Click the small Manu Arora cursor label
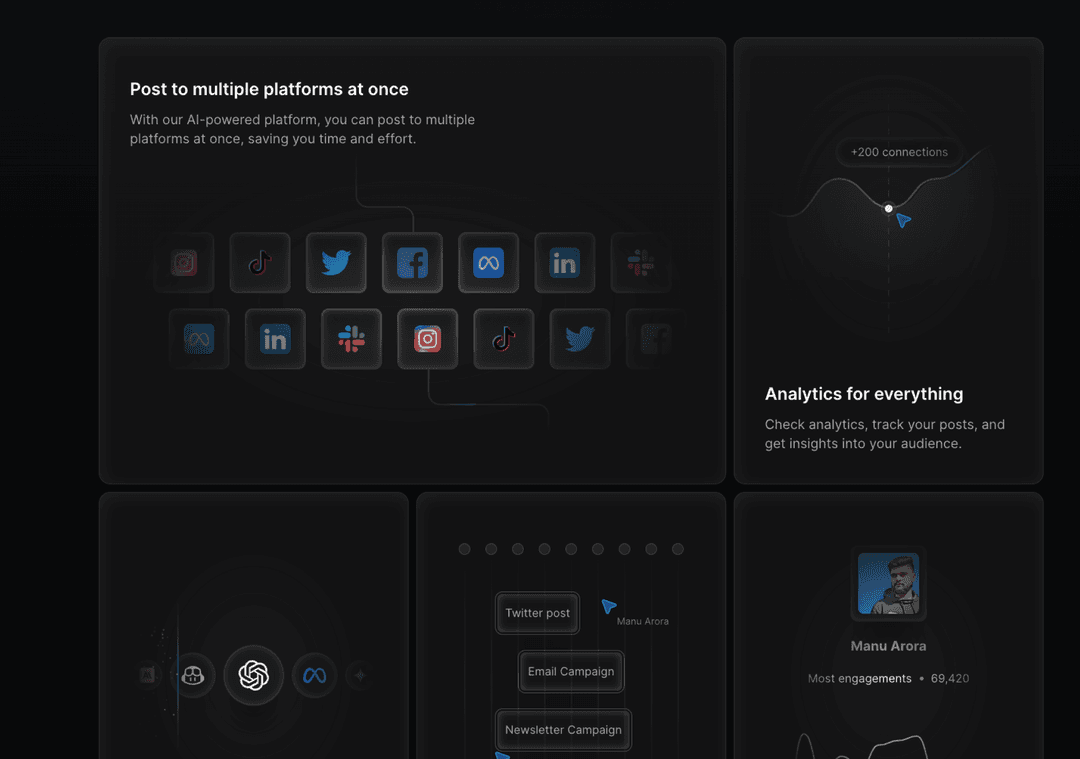 643,621
